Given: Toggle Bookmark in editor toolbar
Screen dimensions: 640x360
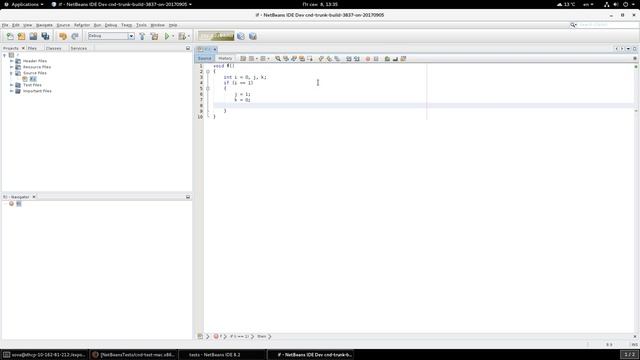Looking at the screenshot, I should coord(337,59).
